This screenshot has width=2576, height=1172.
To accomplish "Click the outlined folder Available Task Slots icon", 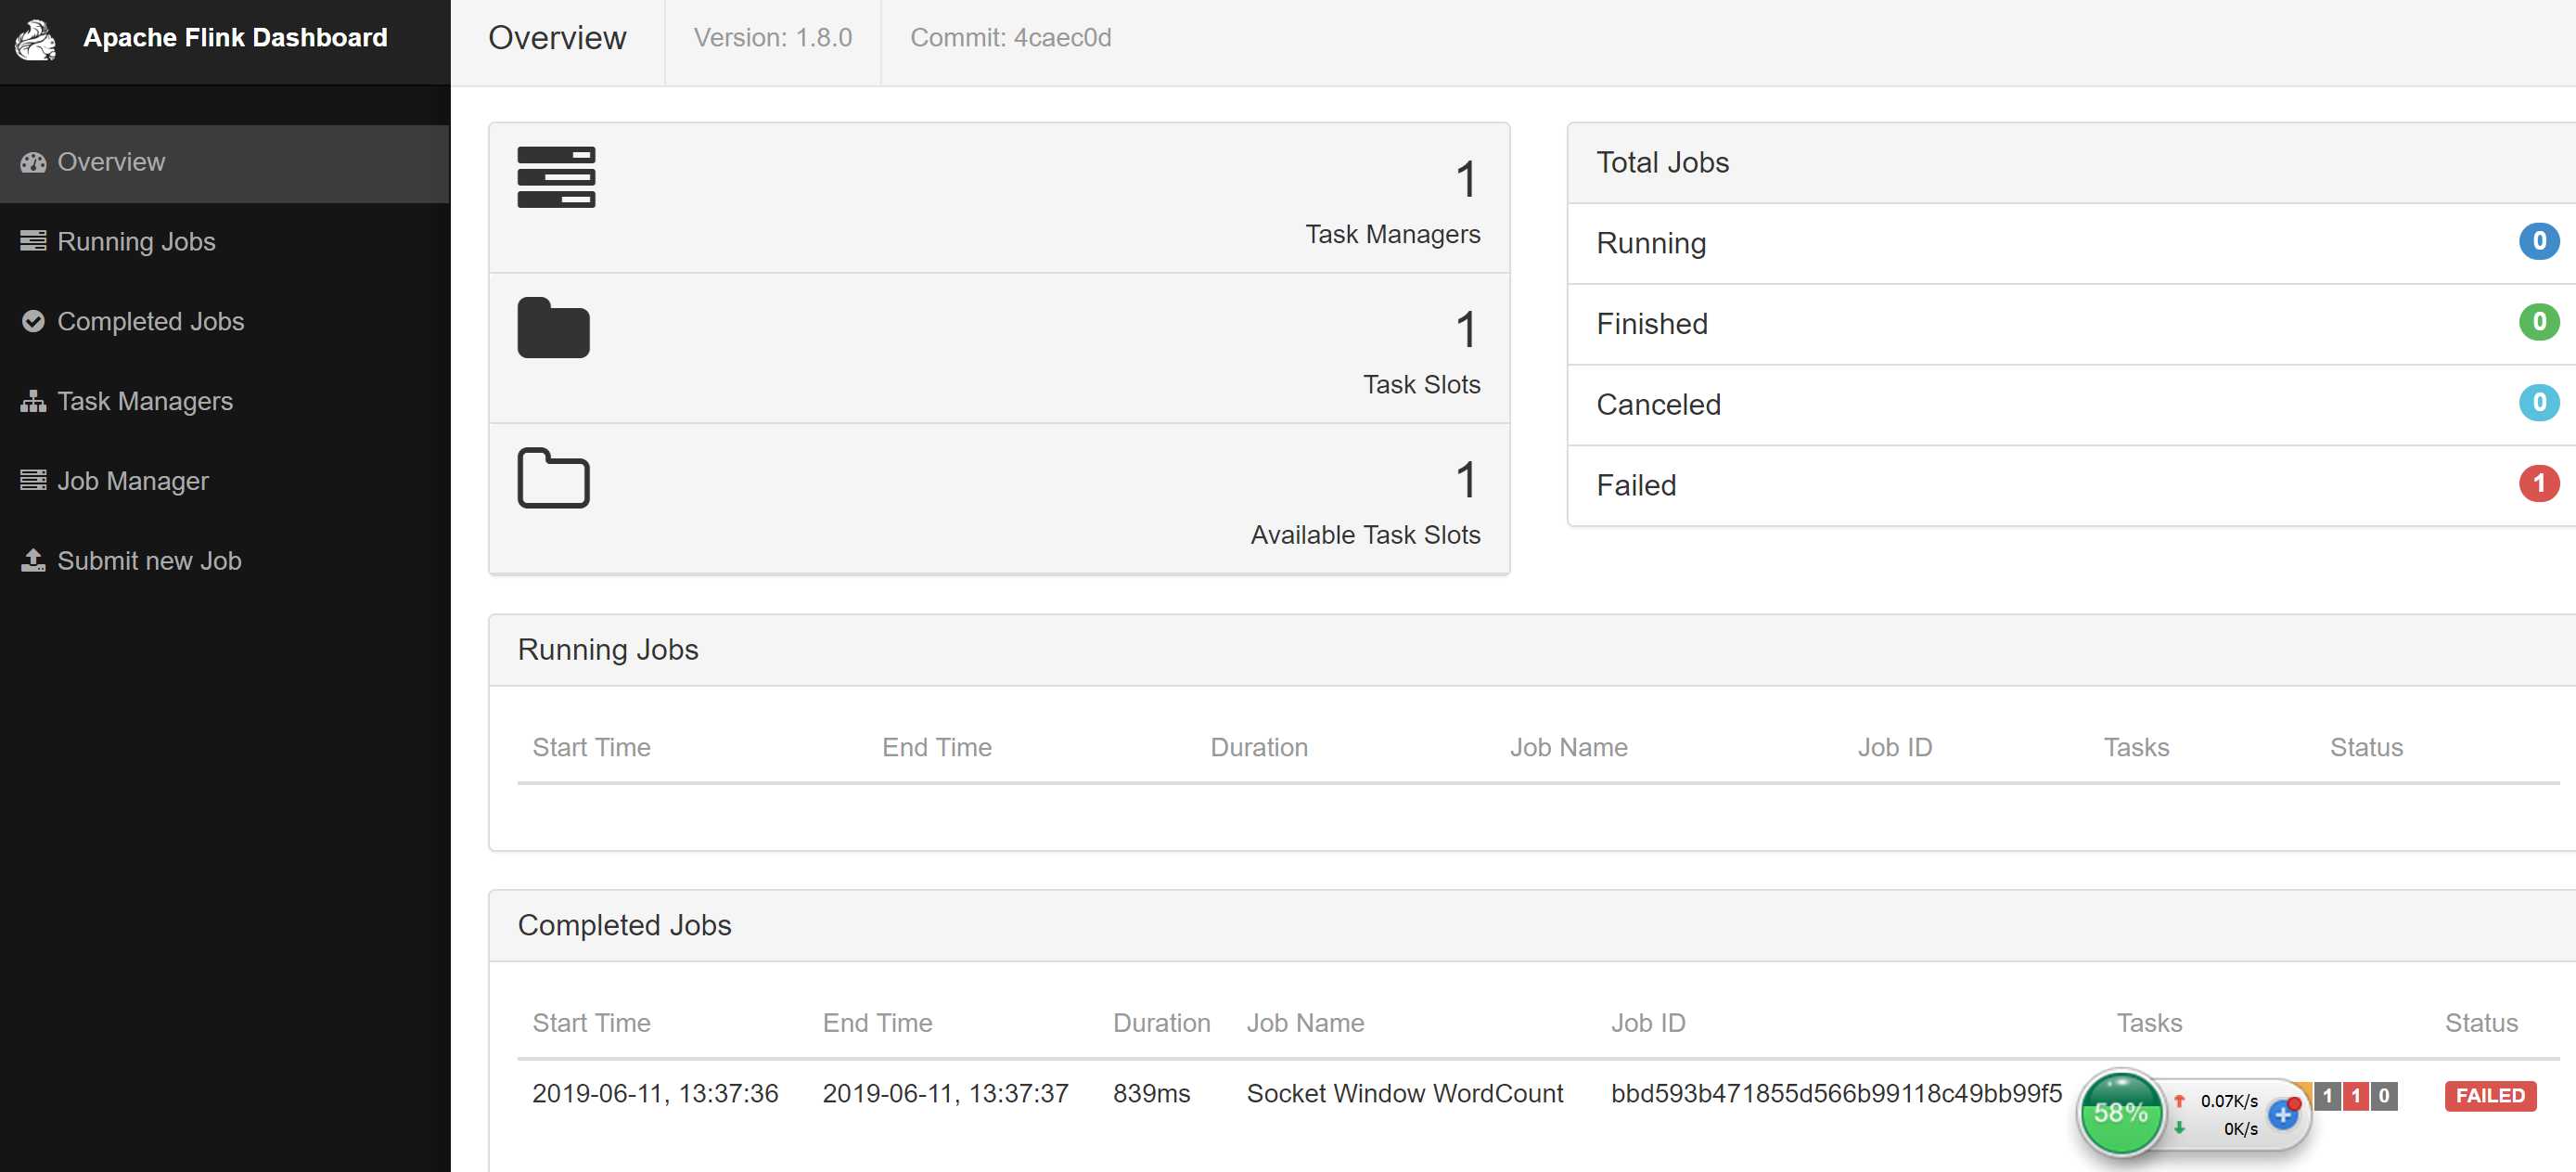I will pyautogui.click(x=553, y=478).
